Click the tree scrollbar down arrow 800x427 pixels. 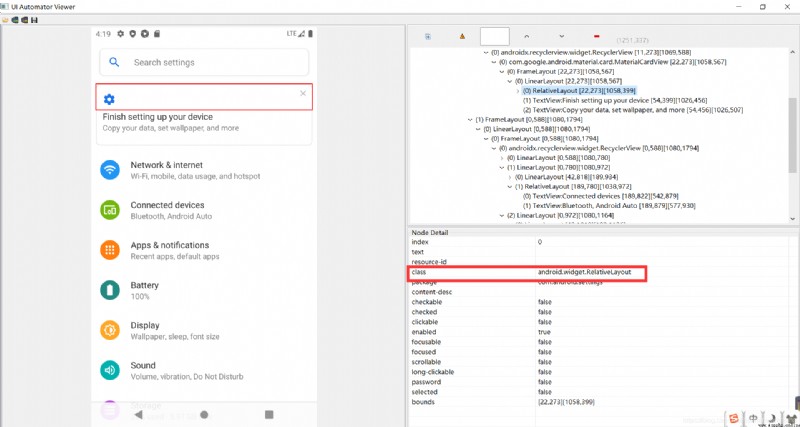(x=792, y=218)
